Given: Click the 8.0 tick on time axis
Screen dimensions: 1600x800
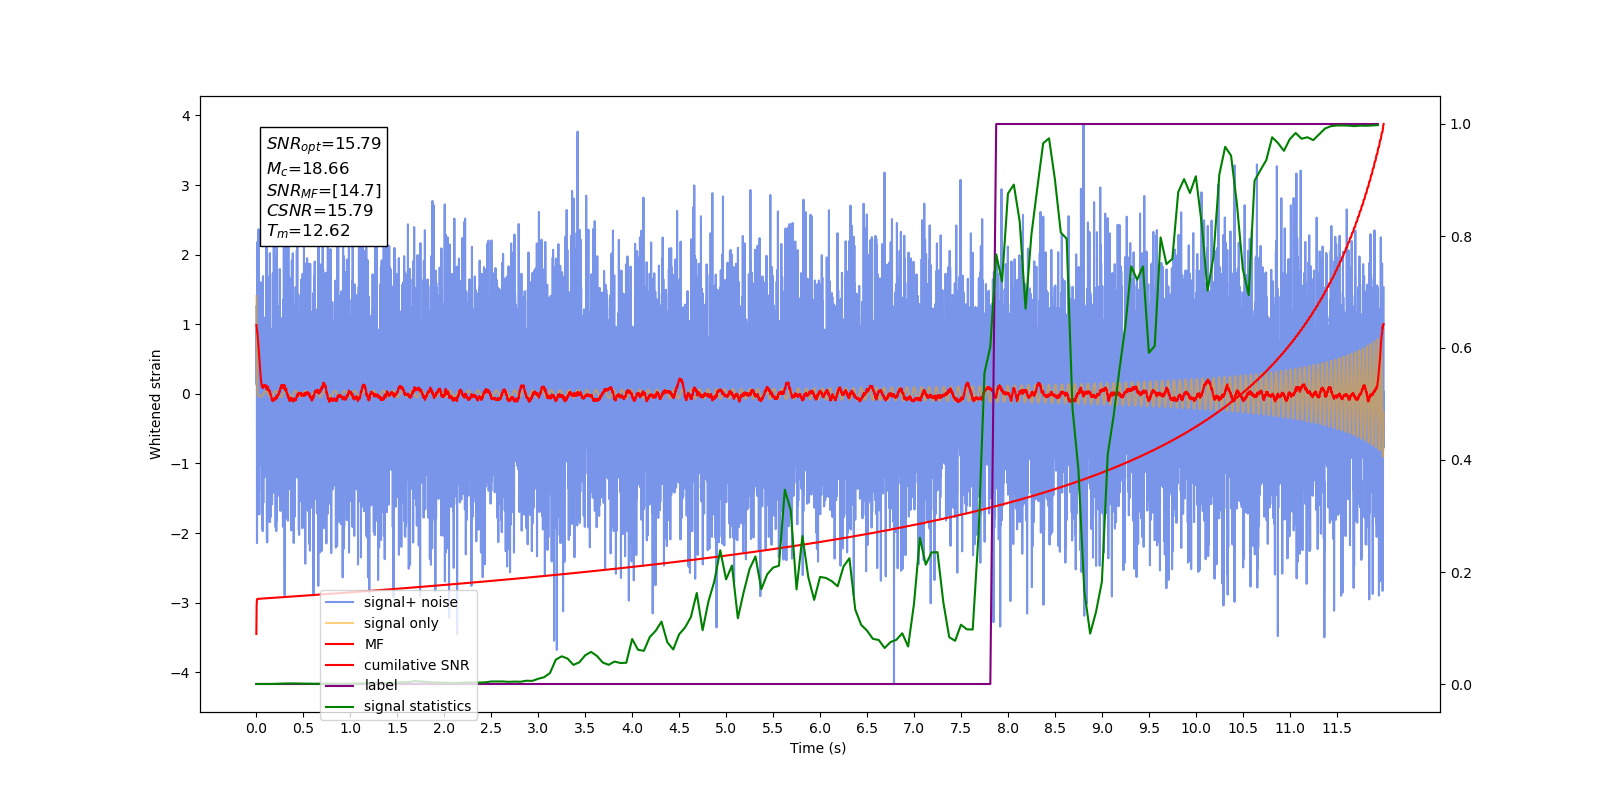Looking at the screenshot, I should click(x=1008, y=728).
